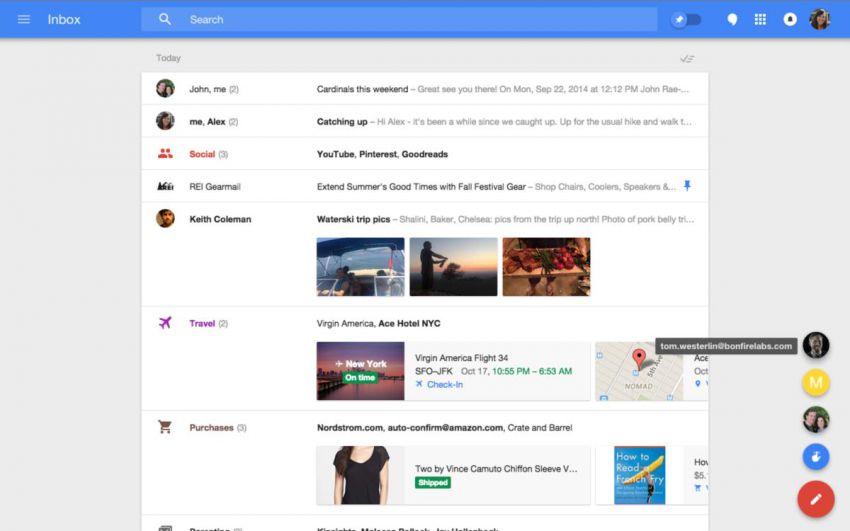
Task: Unpin the REI Gearmail email
Action: coord(687,186)
